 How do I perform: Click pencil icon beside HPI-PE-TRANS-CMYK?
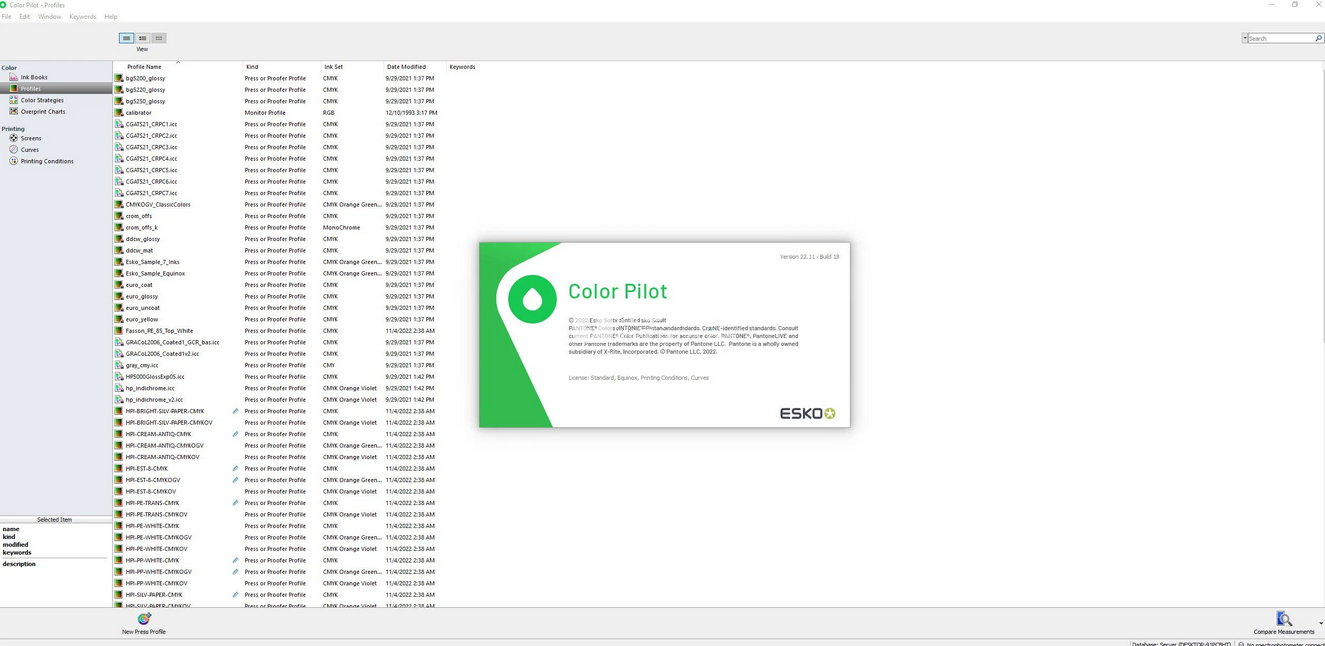[236, 503]
